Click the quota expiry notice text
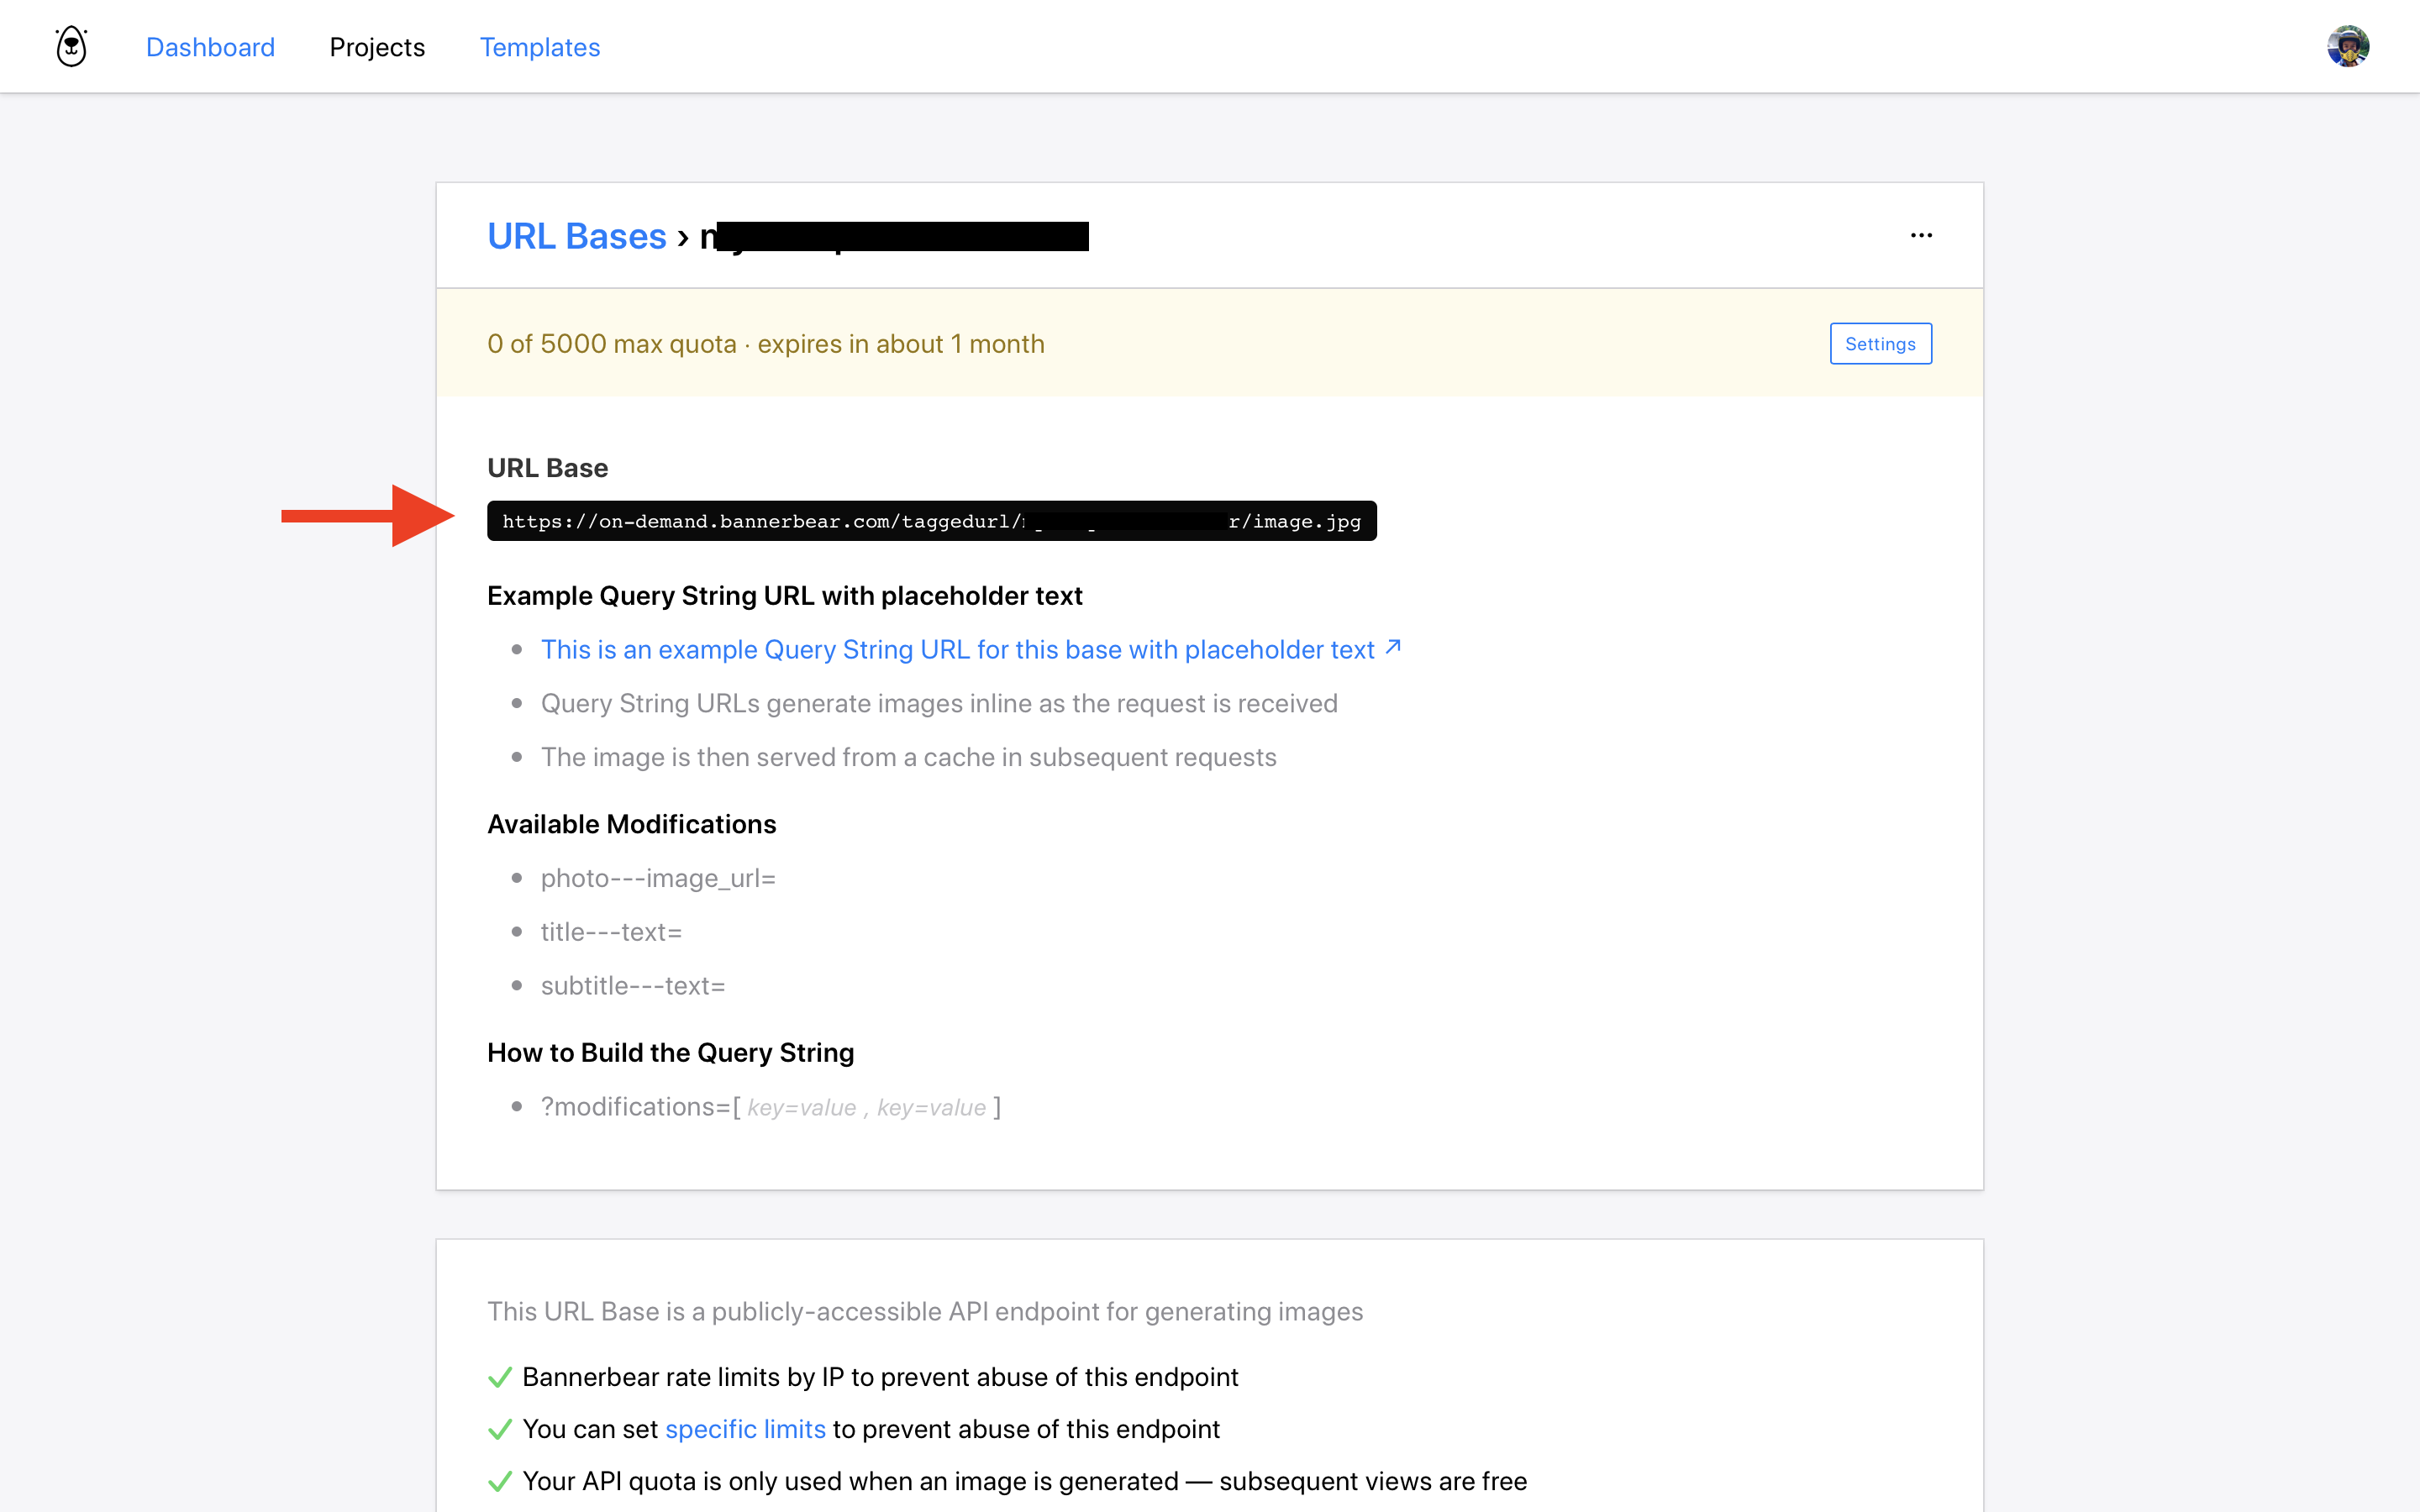The width and height of the screenshot is (2420, 1512). [765, 344]
